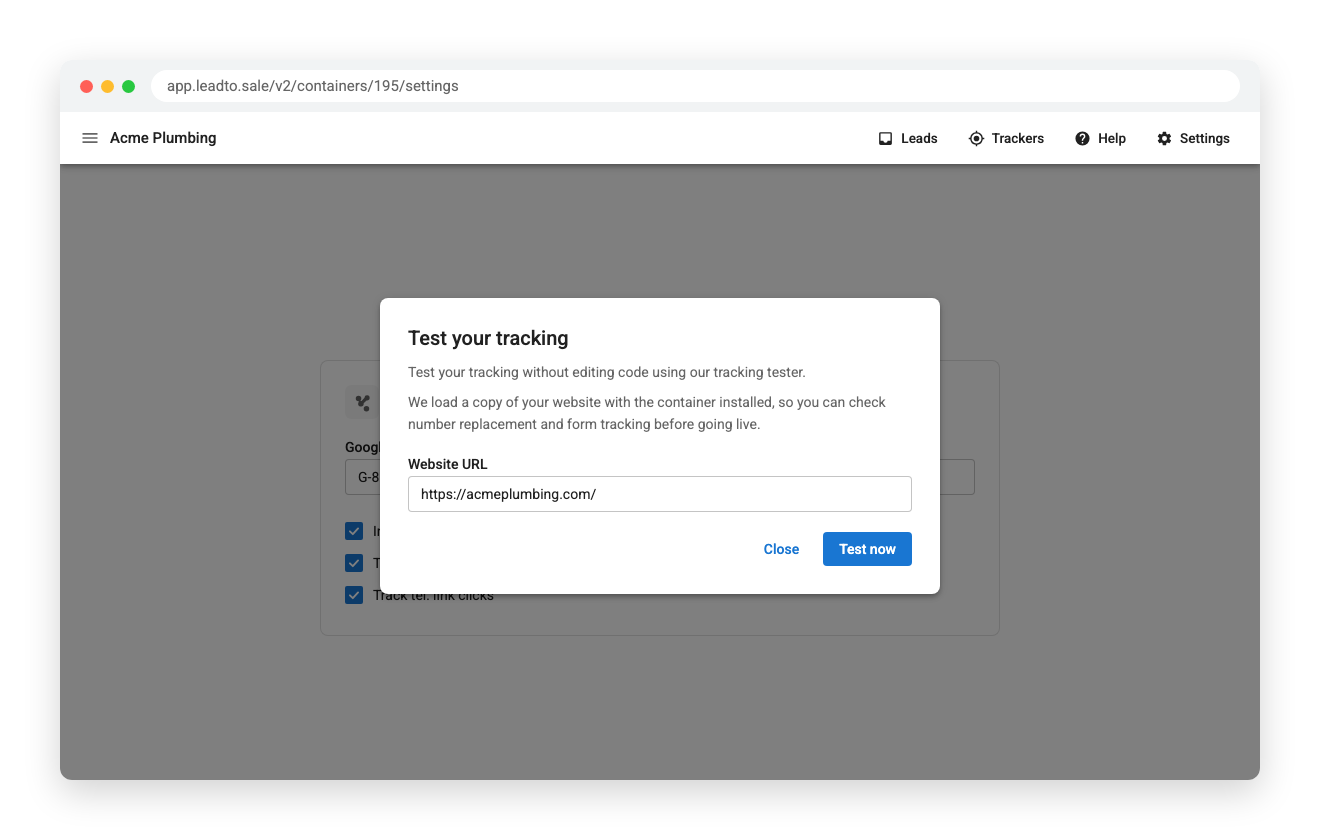Viewport: 1320px width, 840px height.
Task: Click the Help question mark icon
Action: (x=1082, y=138)
